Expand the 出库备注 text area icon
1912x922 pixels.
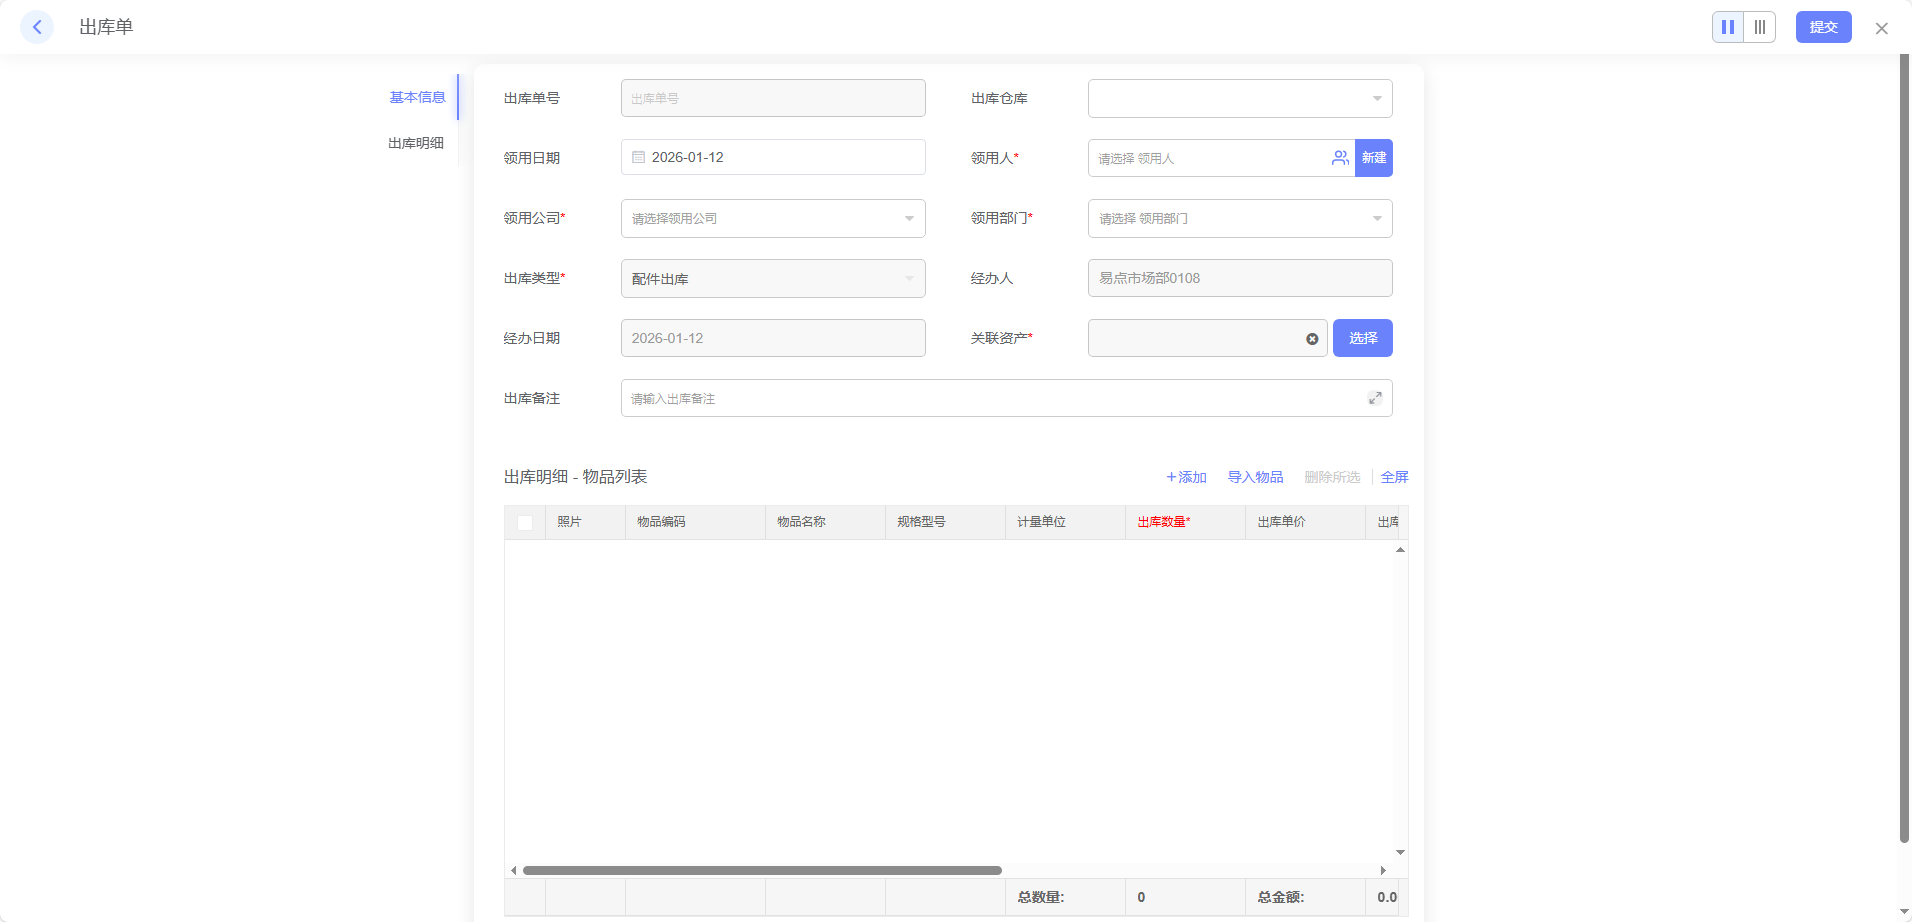pos(1375,398)
